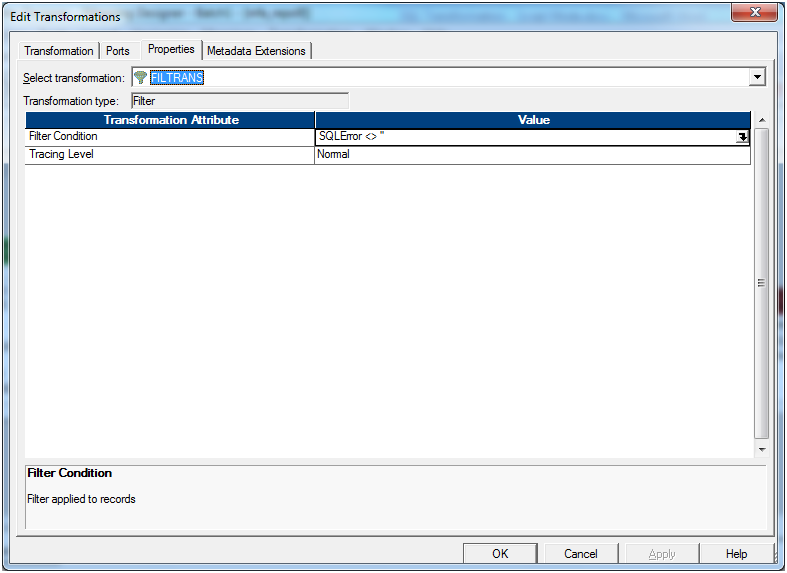Click the Apply button
The width and height of the screenshot is (787, 573).
click(662, 553)
